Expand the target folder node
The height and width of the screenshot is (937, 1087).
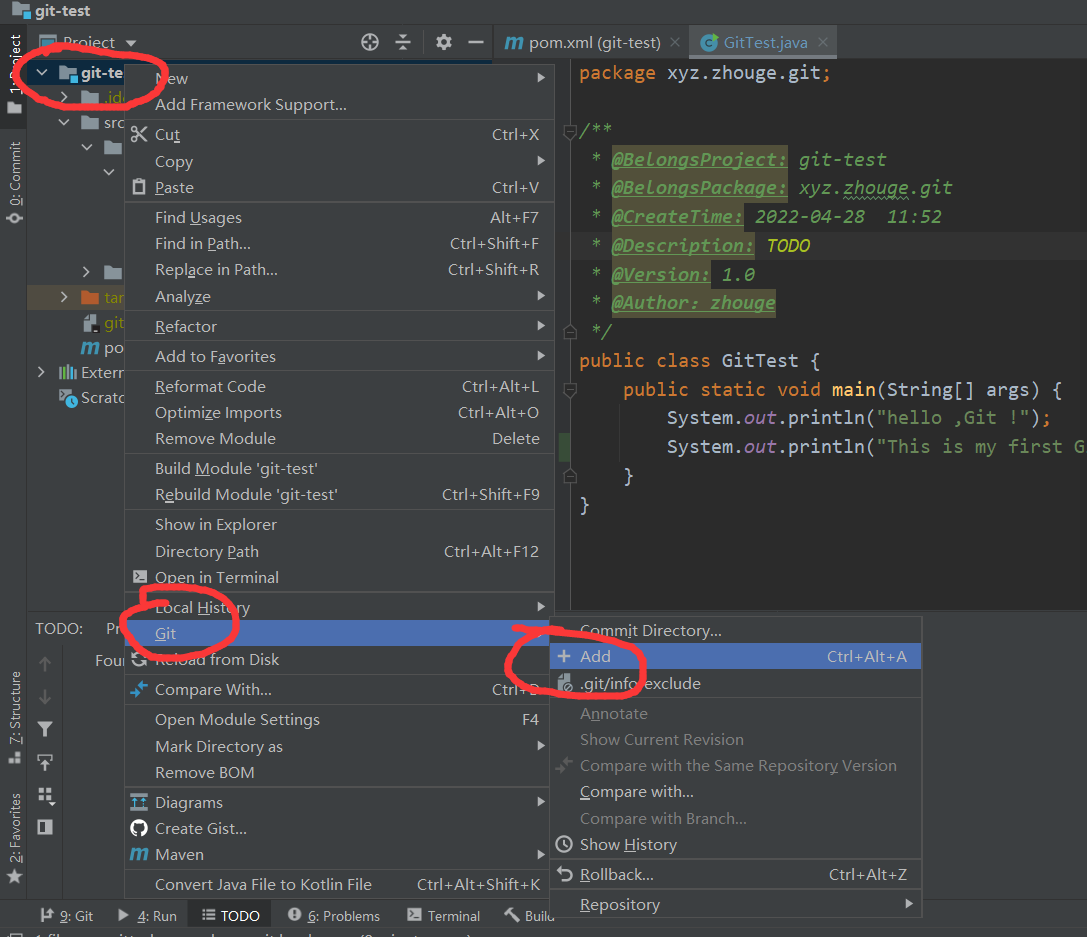64,297
